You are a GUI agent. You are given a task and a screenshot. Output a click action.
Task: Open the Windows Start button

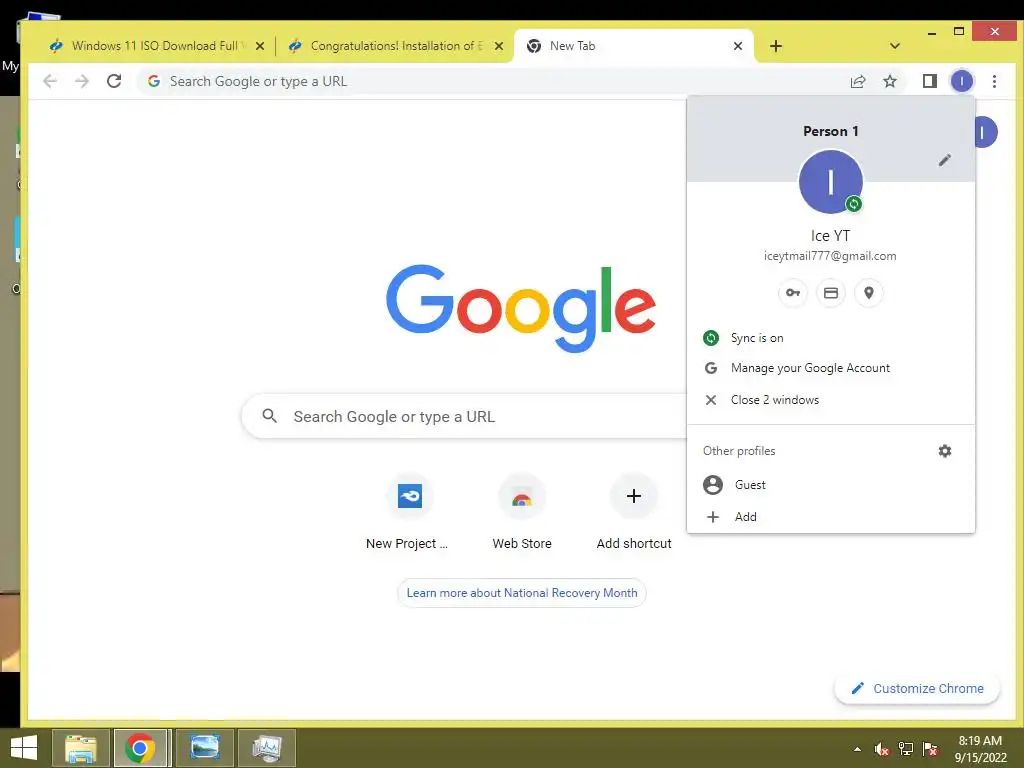click(x=24, y=748)
